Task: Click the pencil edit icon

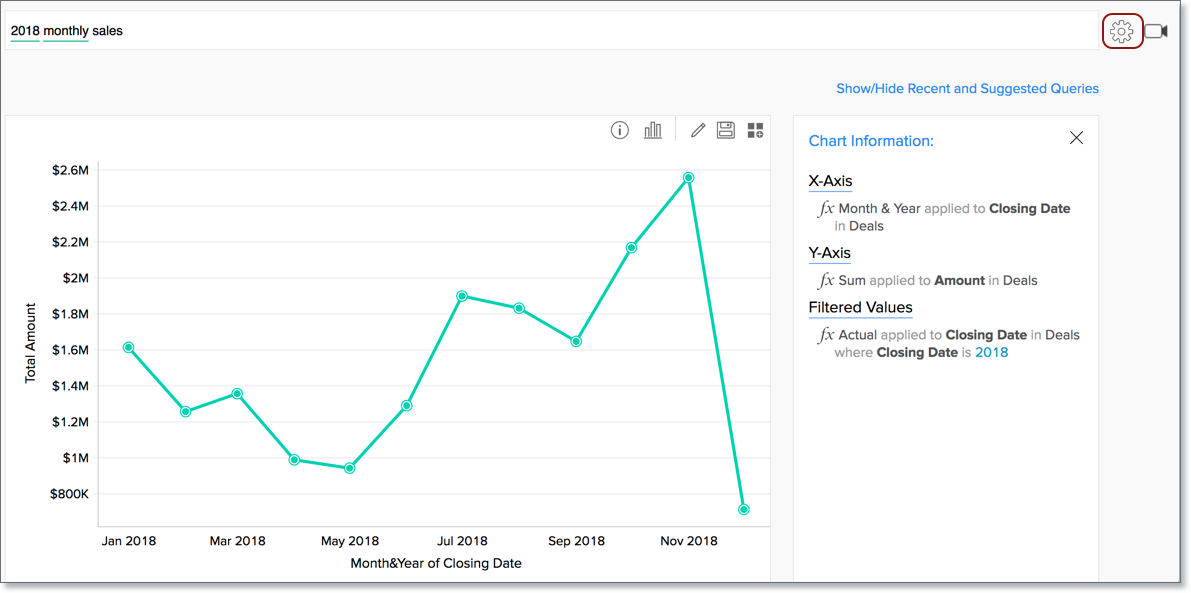Action: point(698,130)
